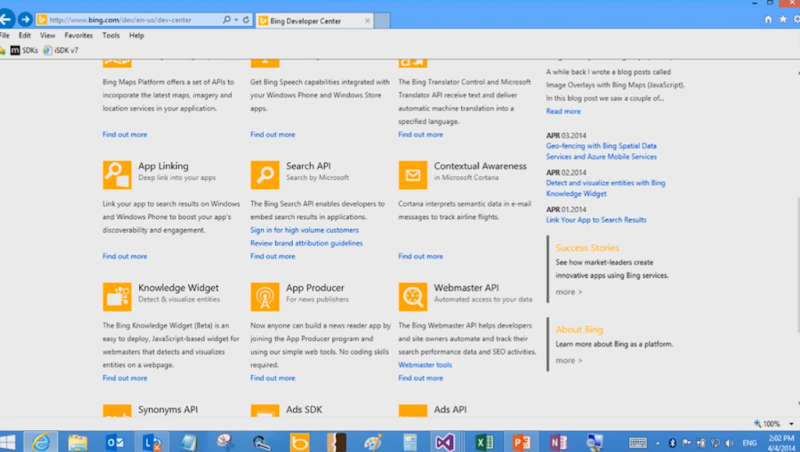Click the App Producer antenna icon
Image resolution: width=800 pixels, height=452 pixels.
(x=265, y=297)
